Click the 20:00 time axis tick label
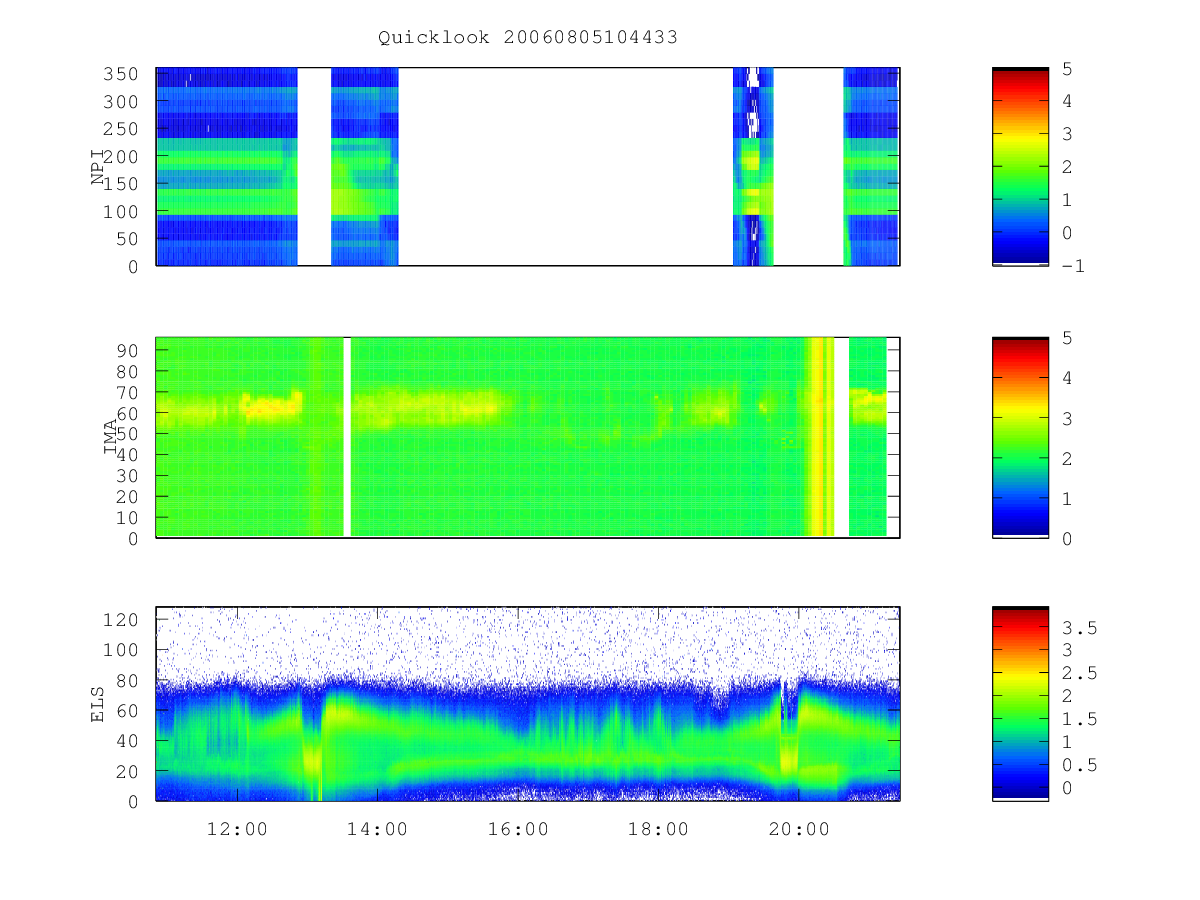The height and width of the screenshot is (900, 1200). click(x=799, y=829)
